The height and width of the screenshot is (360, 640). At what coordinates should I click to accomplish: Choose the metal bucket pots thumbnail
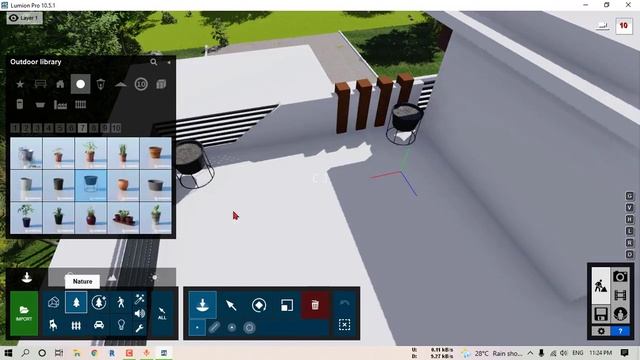click(x=26, y=153)
